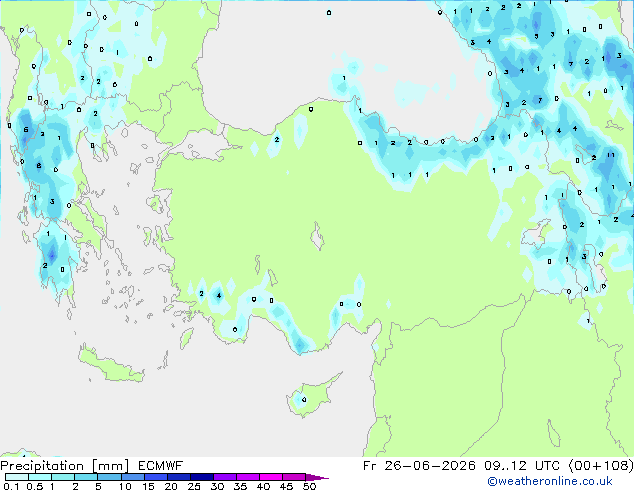Click the 10–15 mm legend color box
This screenshot has width=634, height=490.
coord(133,477)
